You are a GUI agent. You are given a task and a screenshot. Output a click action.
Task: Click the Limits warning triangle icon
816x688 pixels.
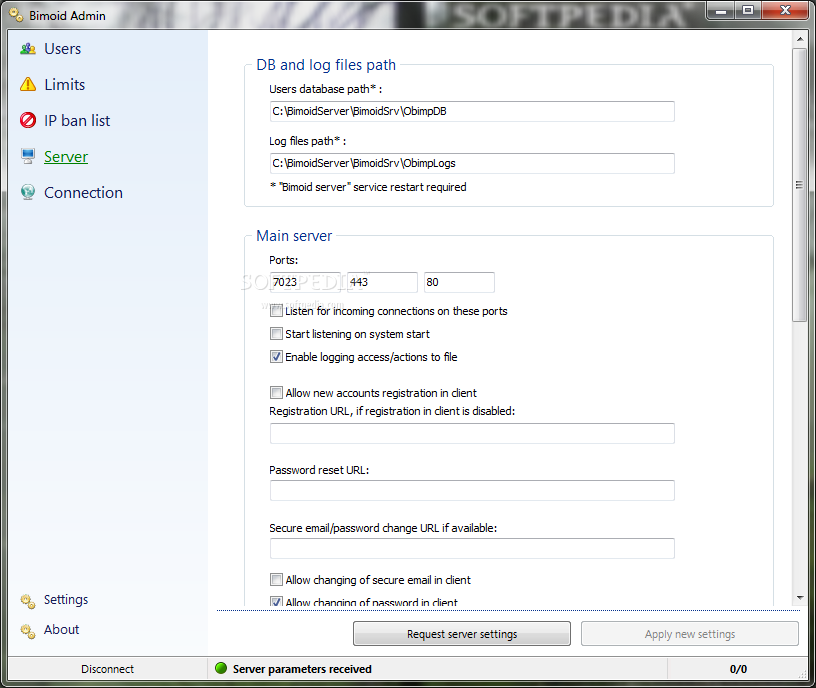coord(28,84)
